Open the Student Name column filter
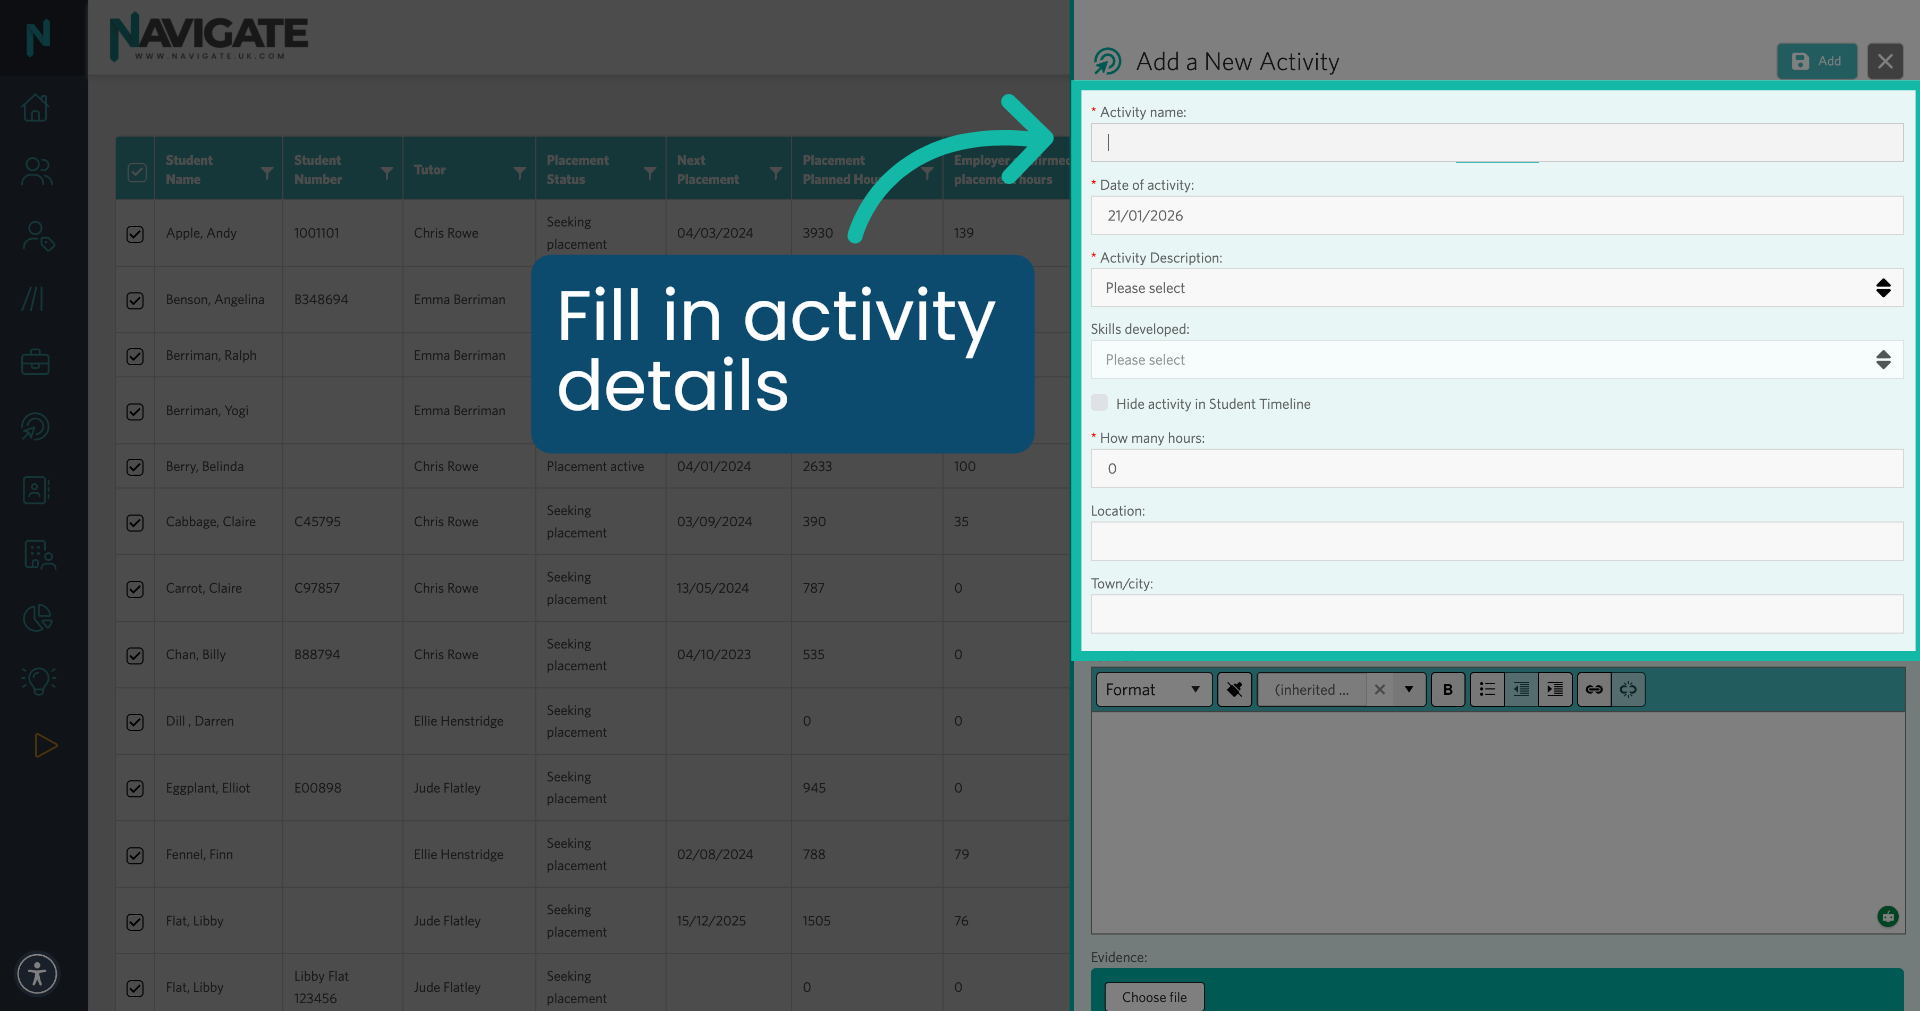This screenshot has width=1920, height=1011. 266,172
